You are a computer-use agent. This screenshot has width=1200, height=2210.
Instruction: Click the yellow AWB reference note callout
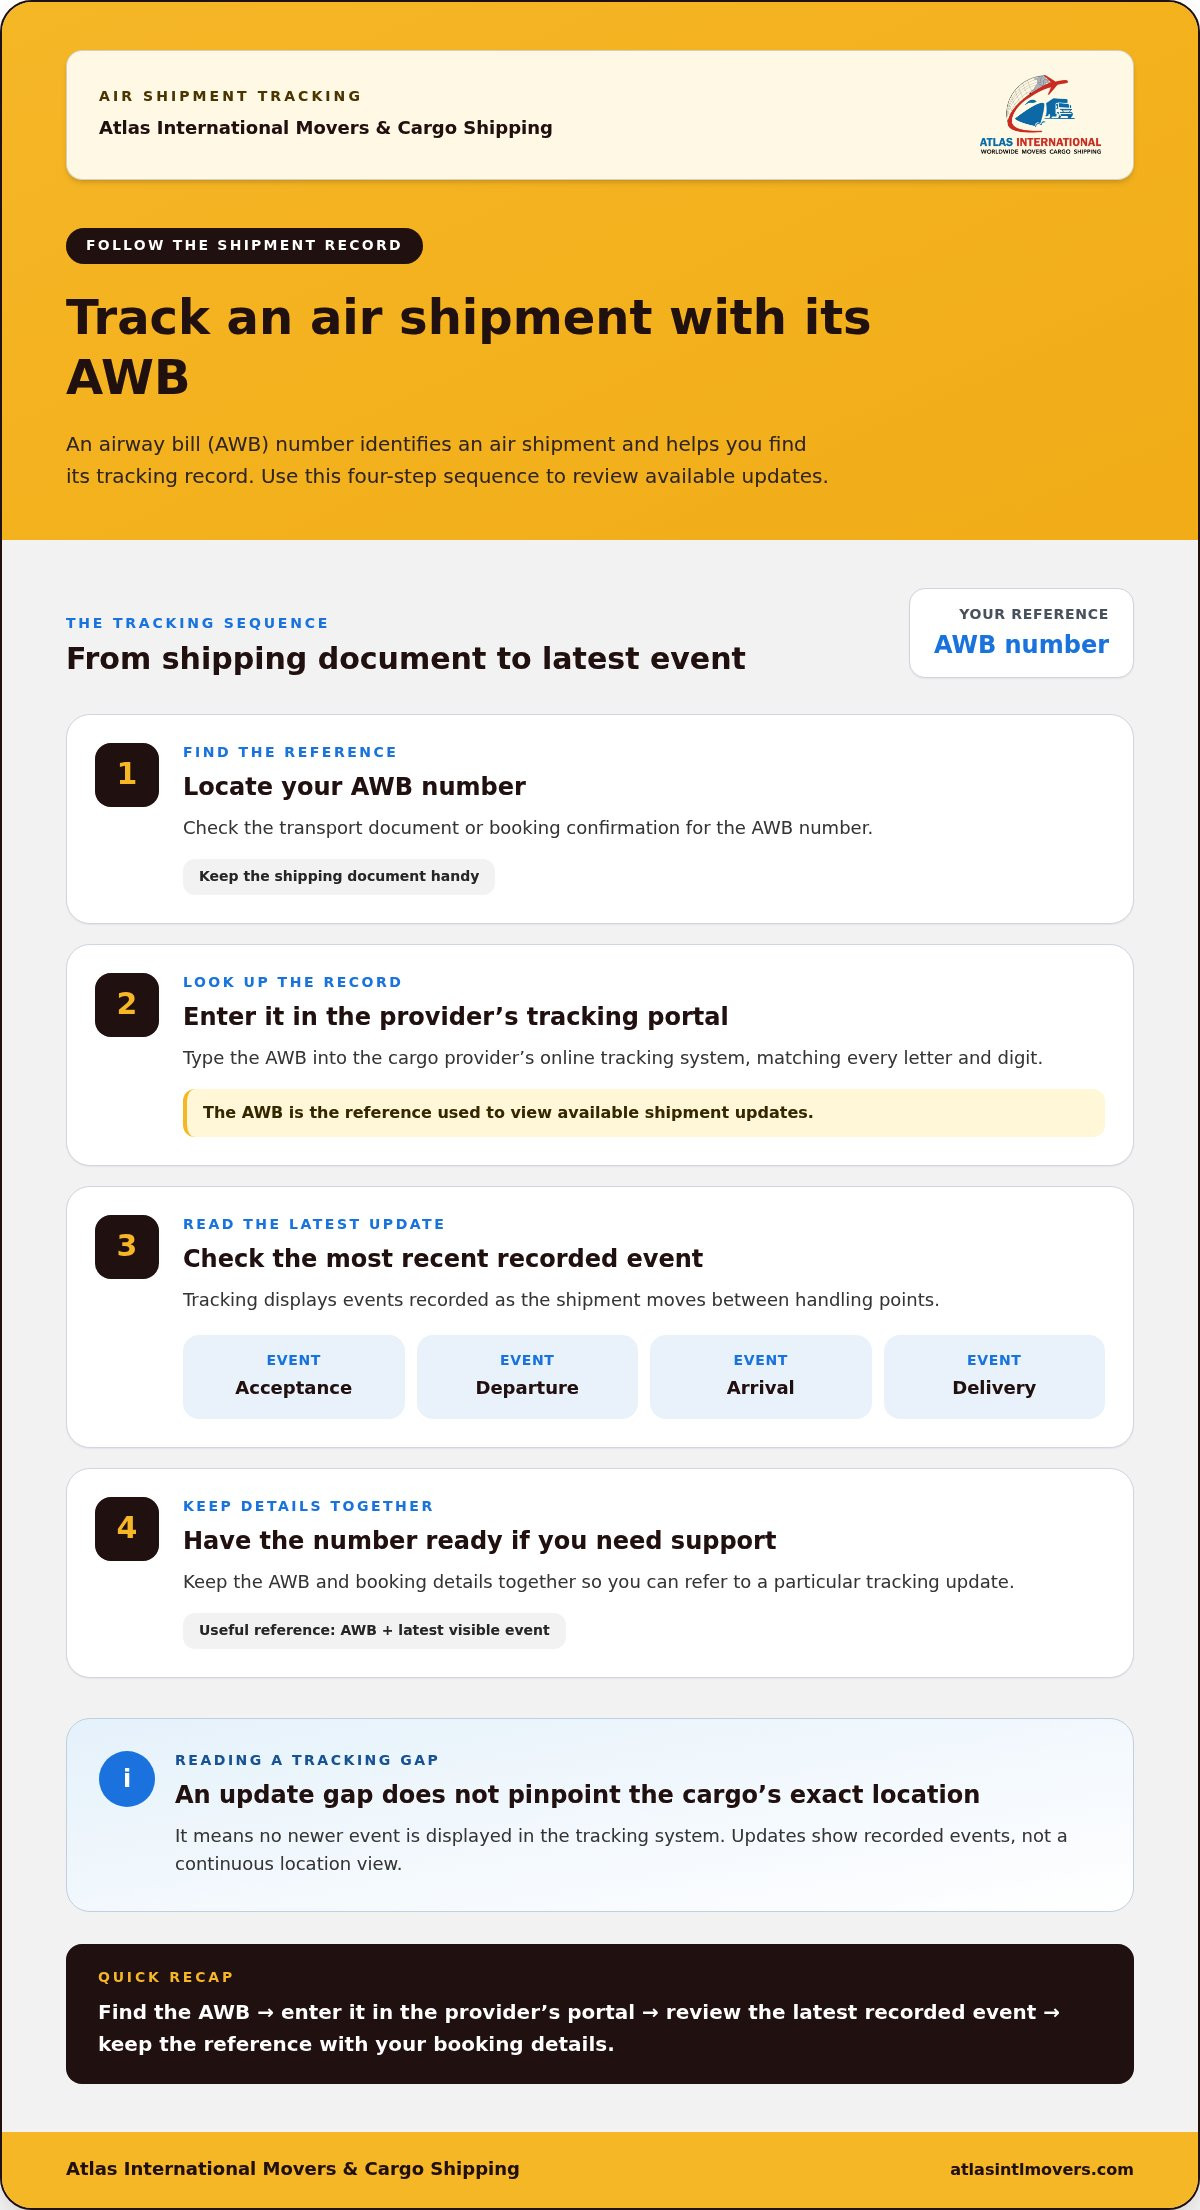[x=644, y=1113]
